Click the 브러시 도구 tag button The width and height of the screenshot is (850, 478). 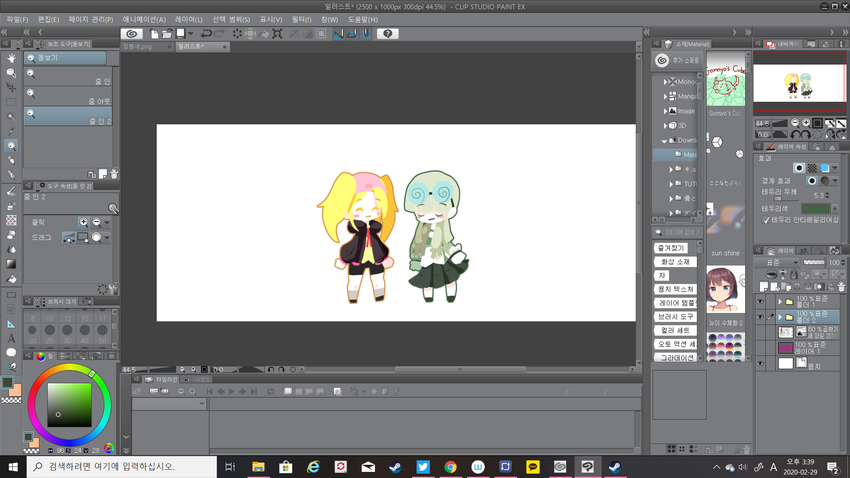click(x=675, y=316)
